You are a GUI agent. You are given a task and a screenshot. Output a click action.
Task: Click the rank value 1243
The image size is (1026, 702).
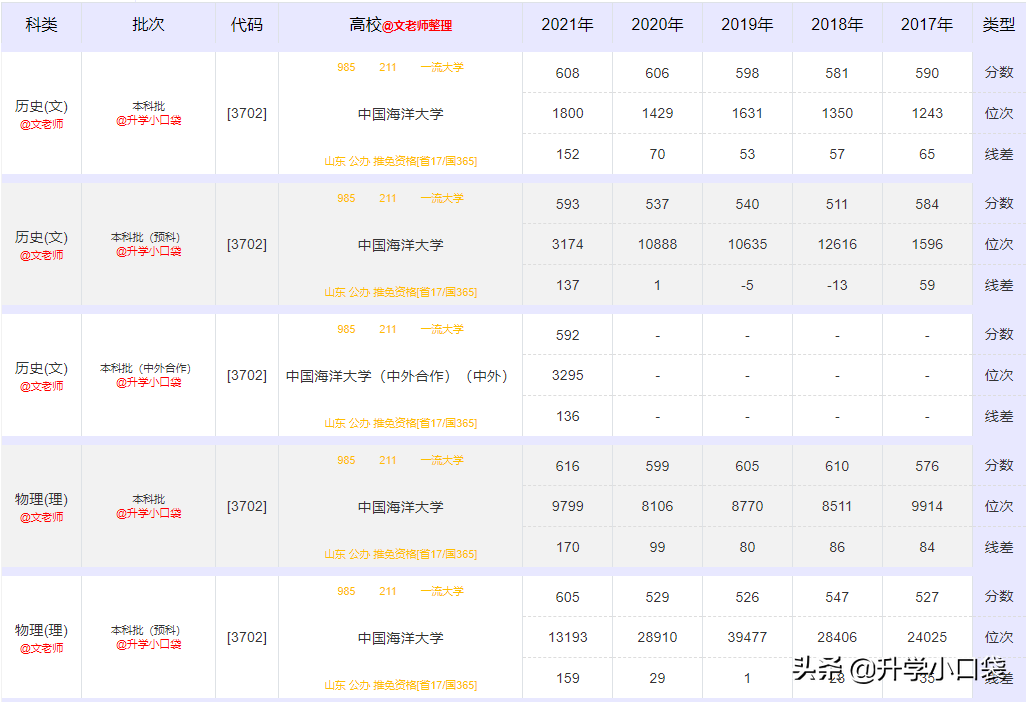tap(927, 114)
